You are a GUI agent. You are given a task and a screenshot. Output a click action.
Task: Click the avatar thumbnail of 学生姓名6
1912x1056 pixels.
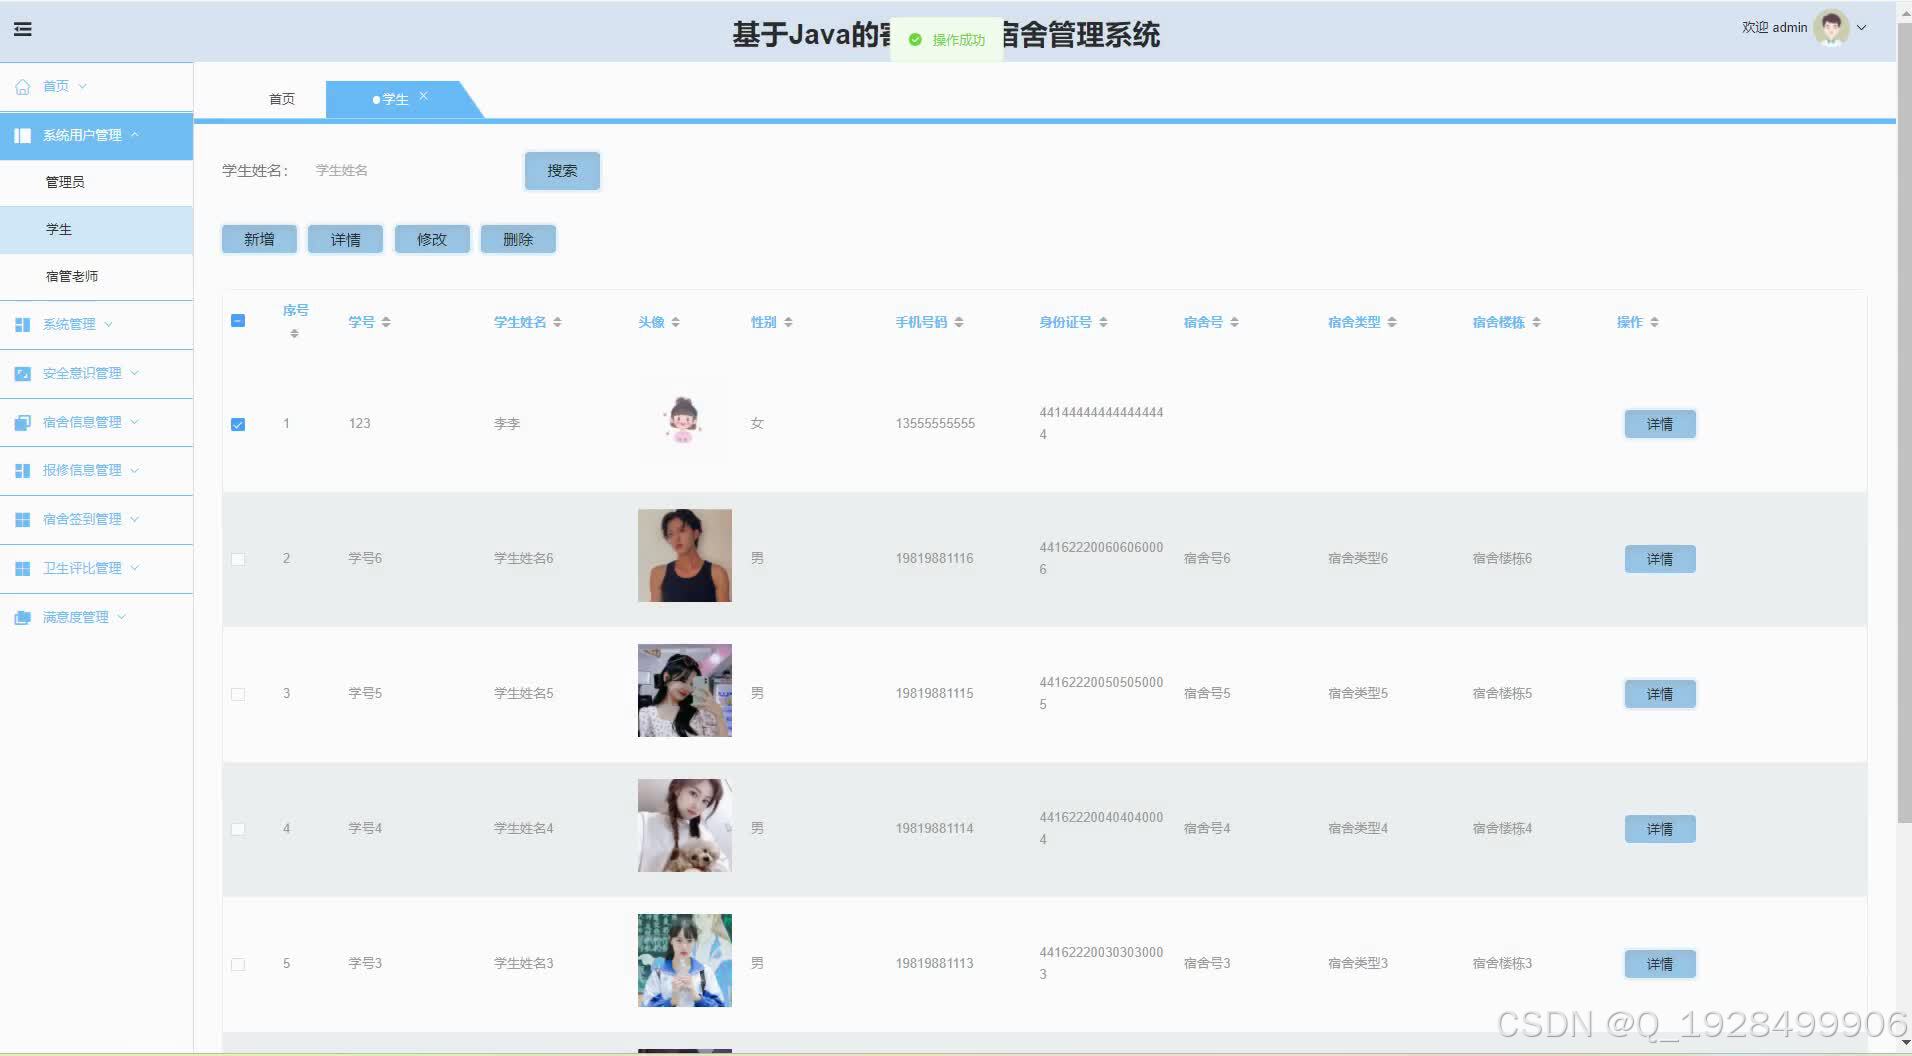click(x=685, y=556)
